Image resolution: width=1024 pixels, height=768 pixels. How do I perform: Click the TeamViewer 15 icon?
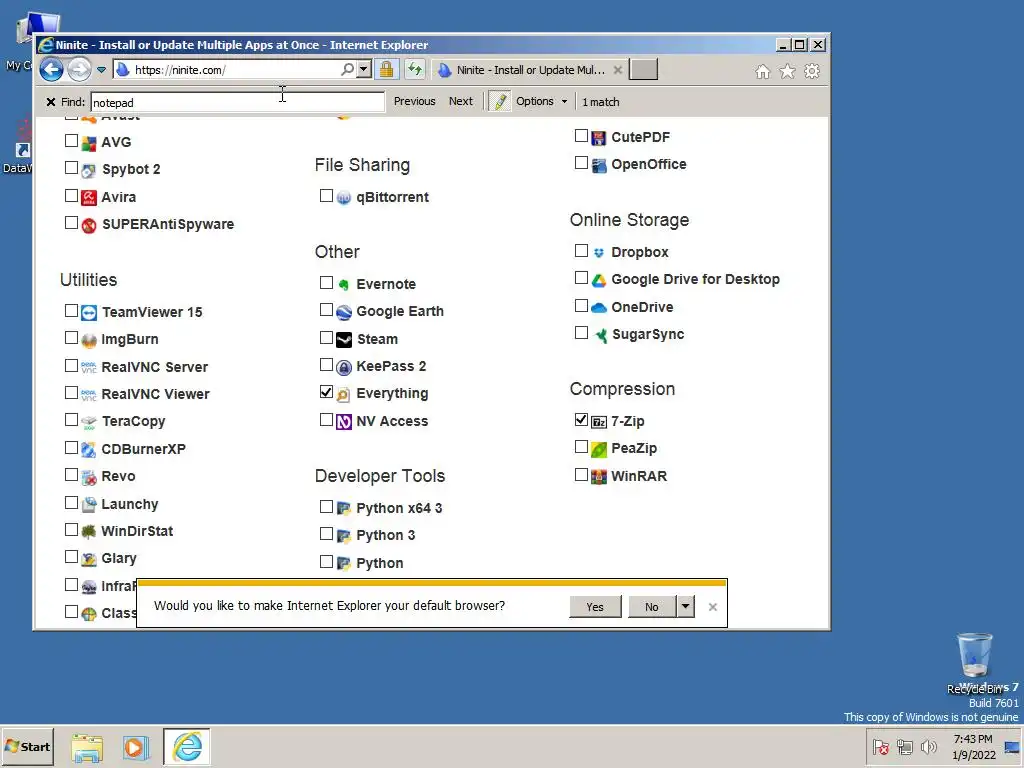[x=89, y=312]
